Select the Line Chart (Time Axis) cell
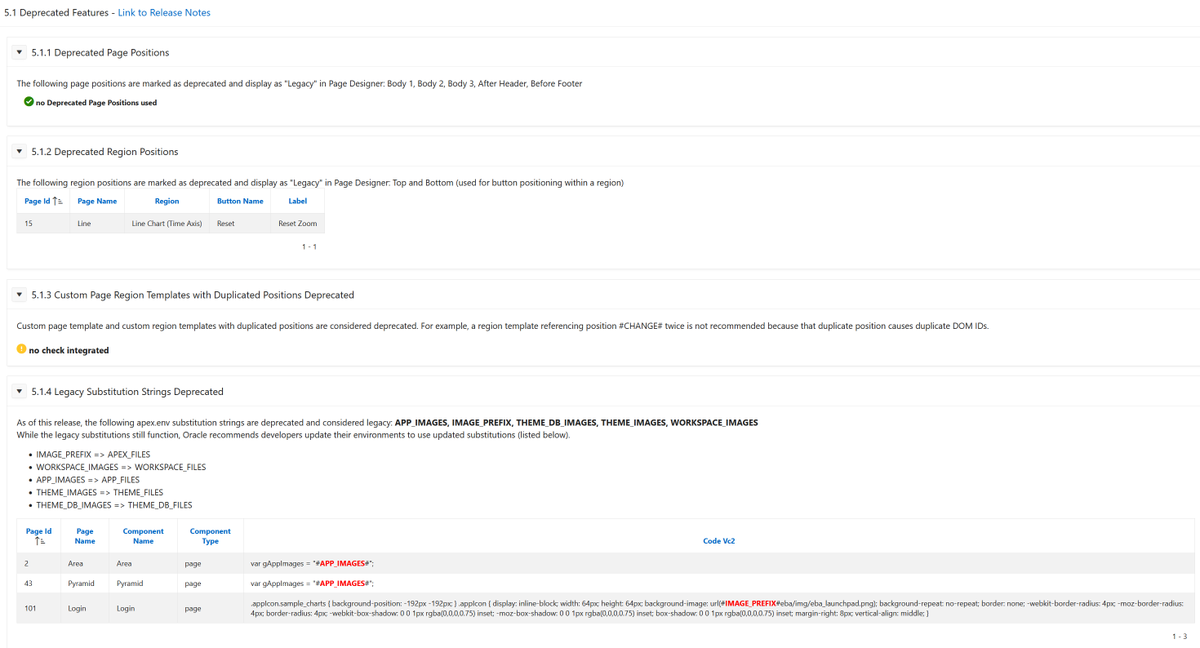This screenshot has height=648, width=1200. tap(167, 224)
